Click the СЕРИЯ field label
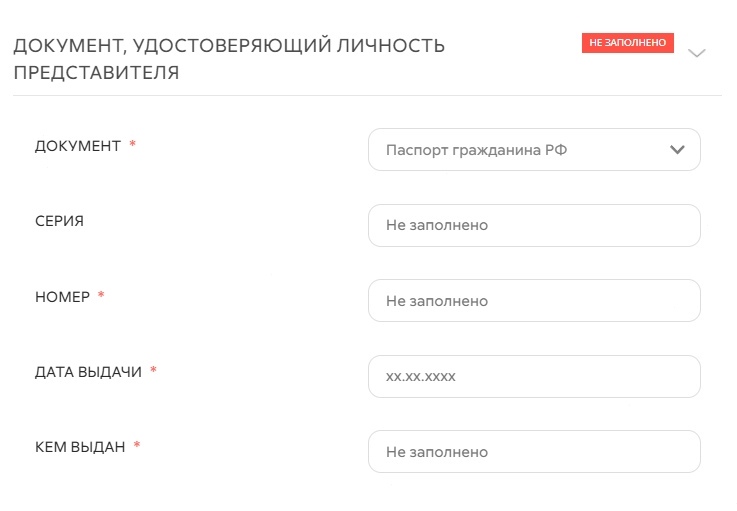The image size is (737, 511). pyautogui.click(x=59, y=221)
